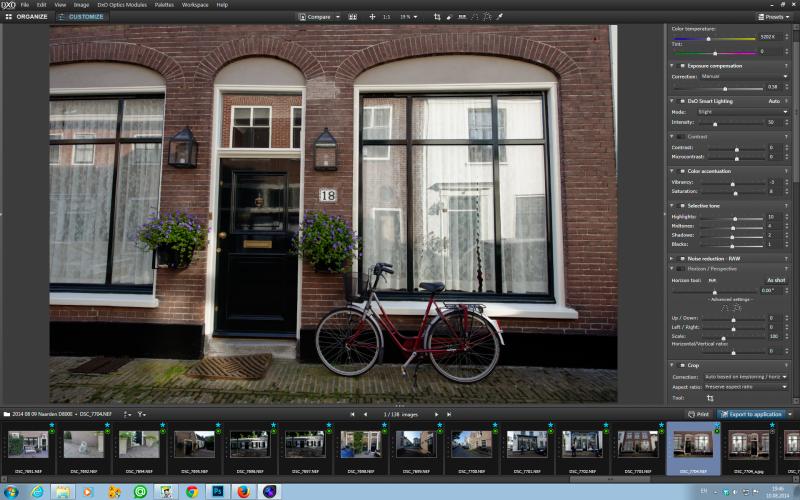The image size is (800, 500).
Task: Open the File menu
Action: coord(24,5)
